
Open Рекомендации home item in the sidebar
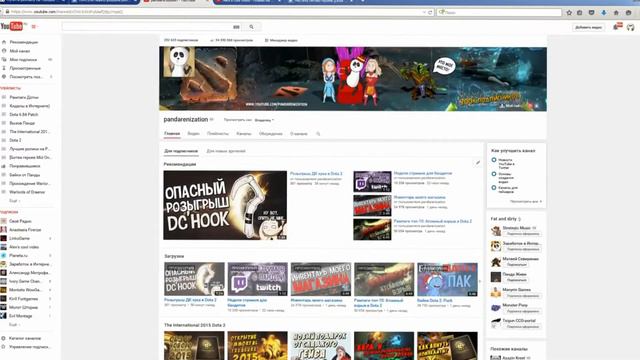click(24, 42)
